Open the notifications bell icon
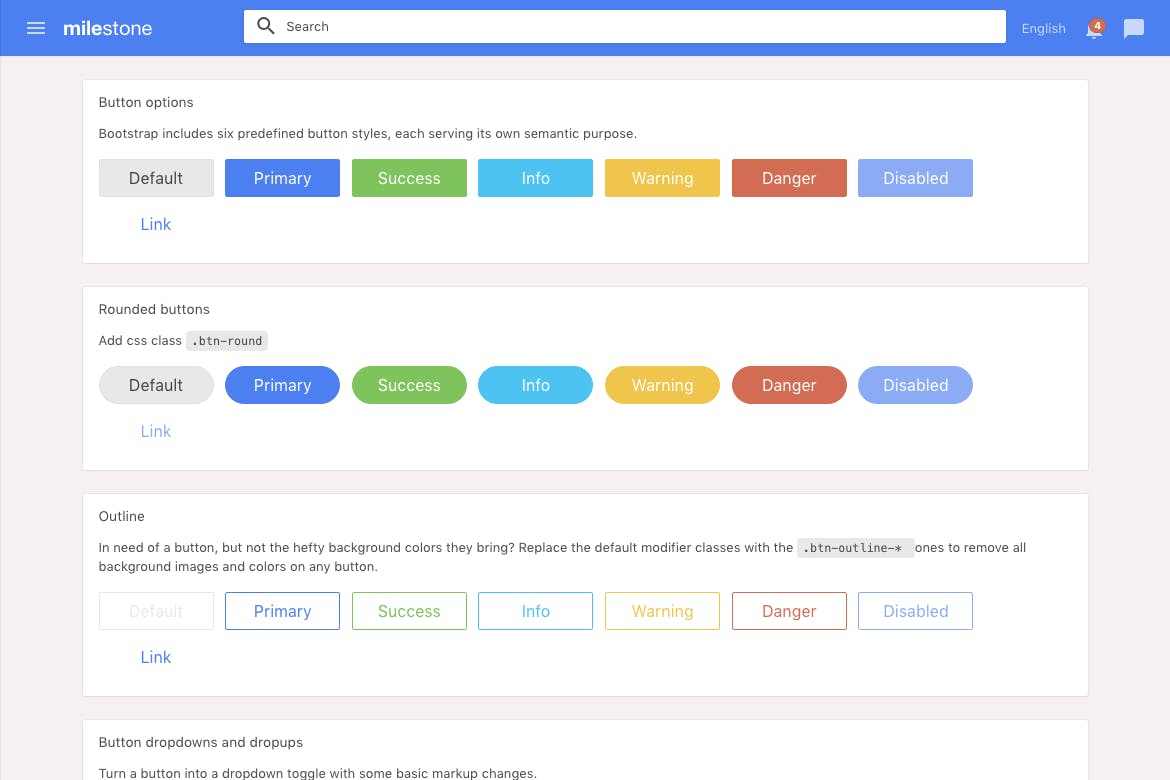 (x=1094, y=29)
